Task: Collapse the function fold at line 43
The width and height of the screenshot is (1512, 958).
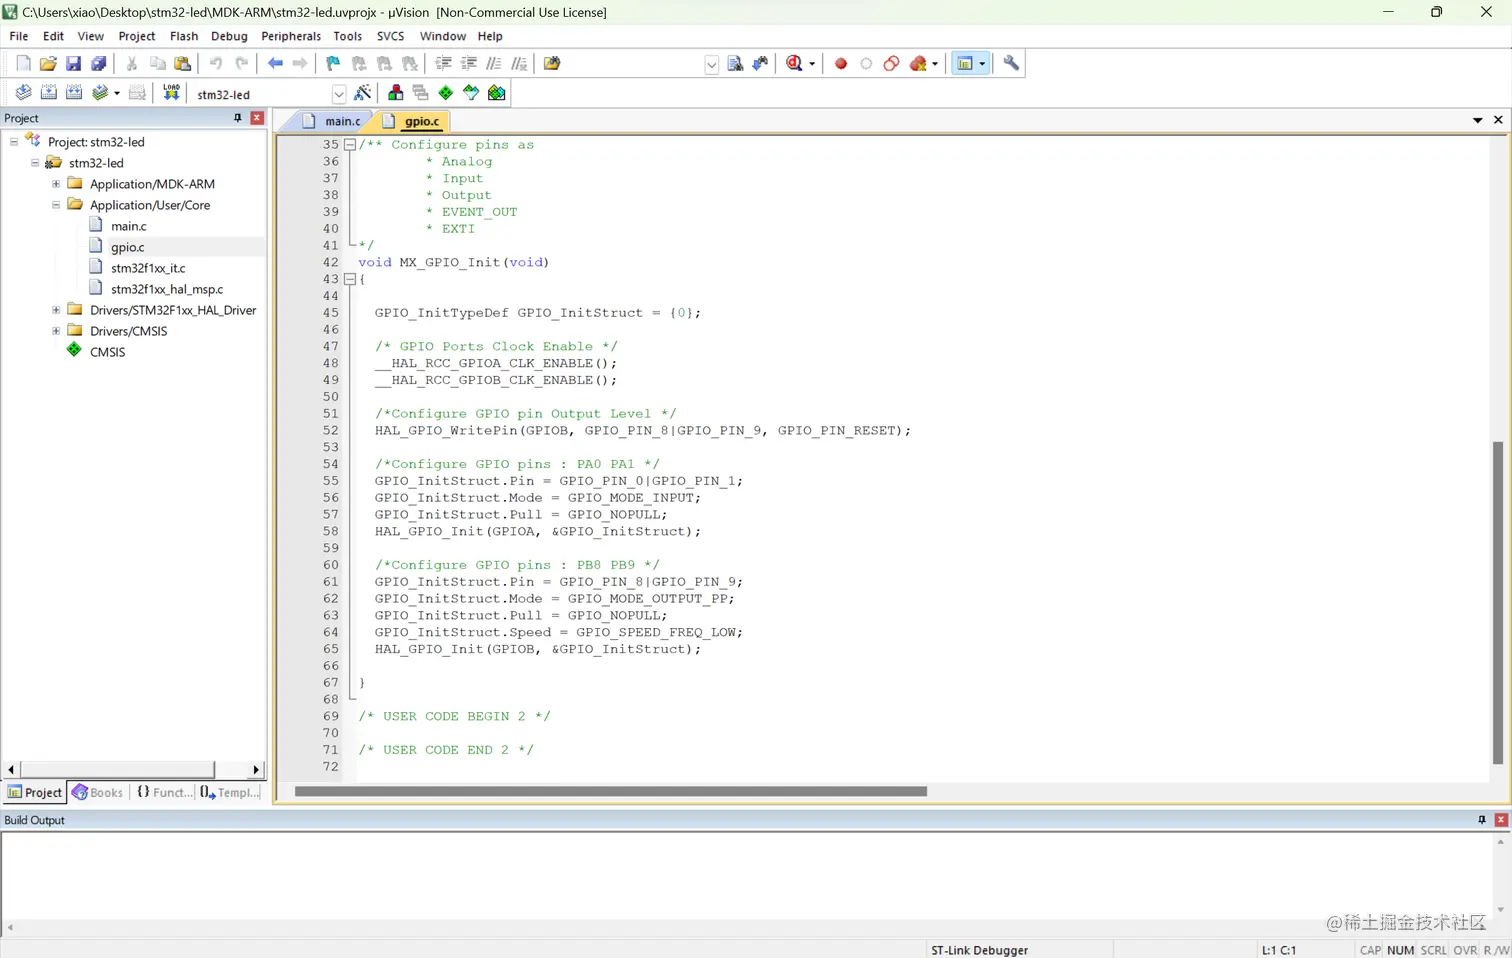Action: coord(350,279)
